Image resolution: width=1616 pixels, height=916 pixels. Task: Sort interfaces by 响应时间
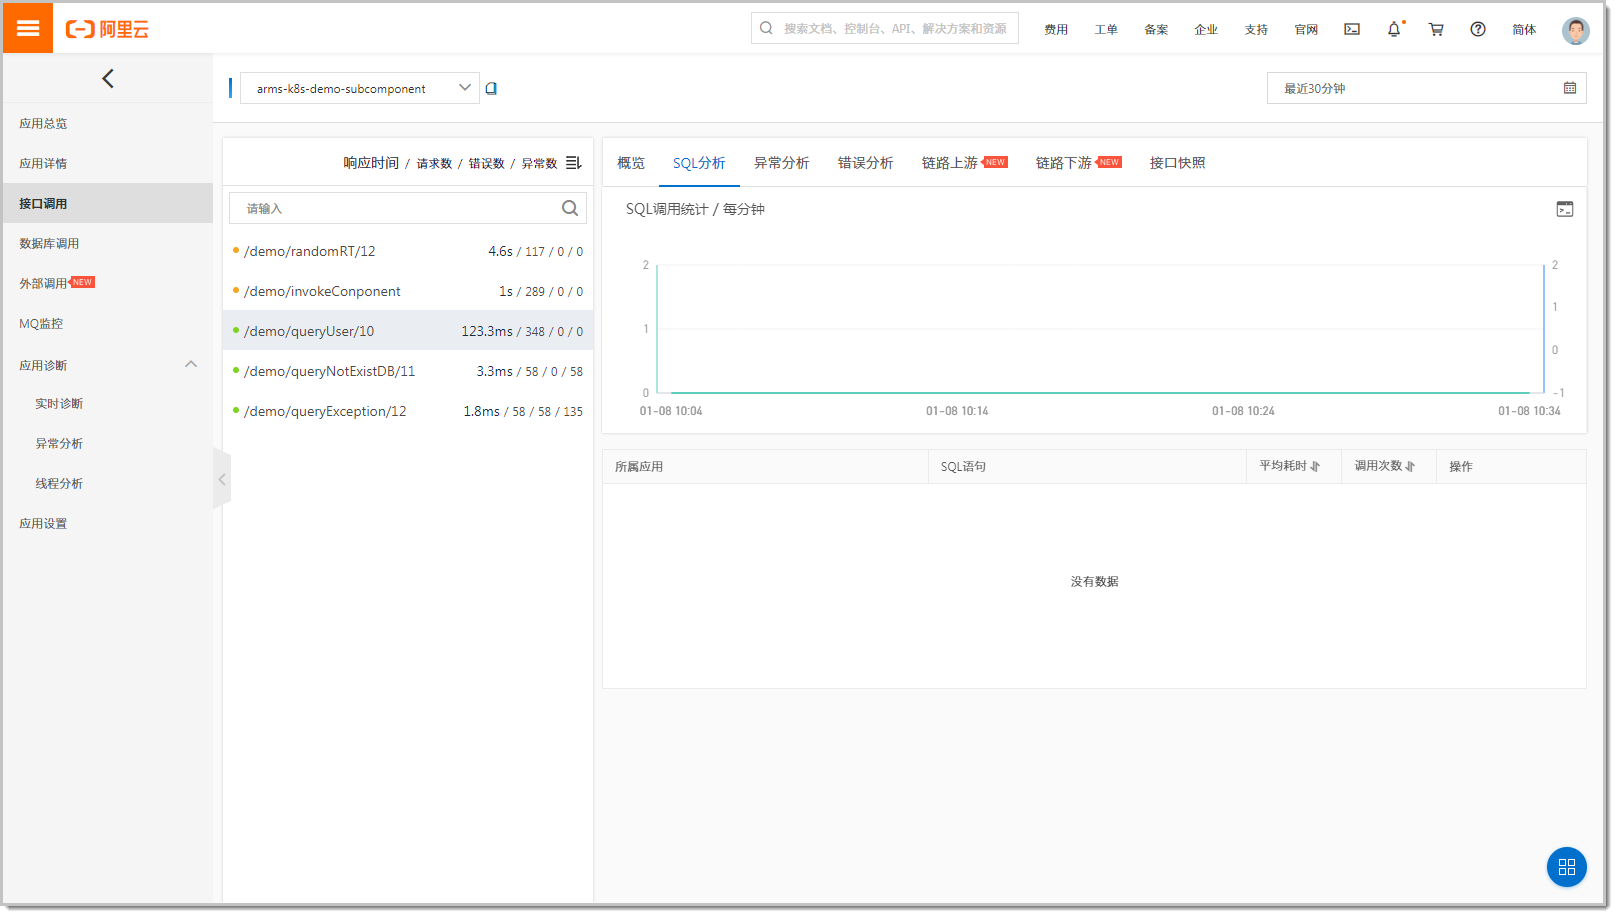point(371,163)
